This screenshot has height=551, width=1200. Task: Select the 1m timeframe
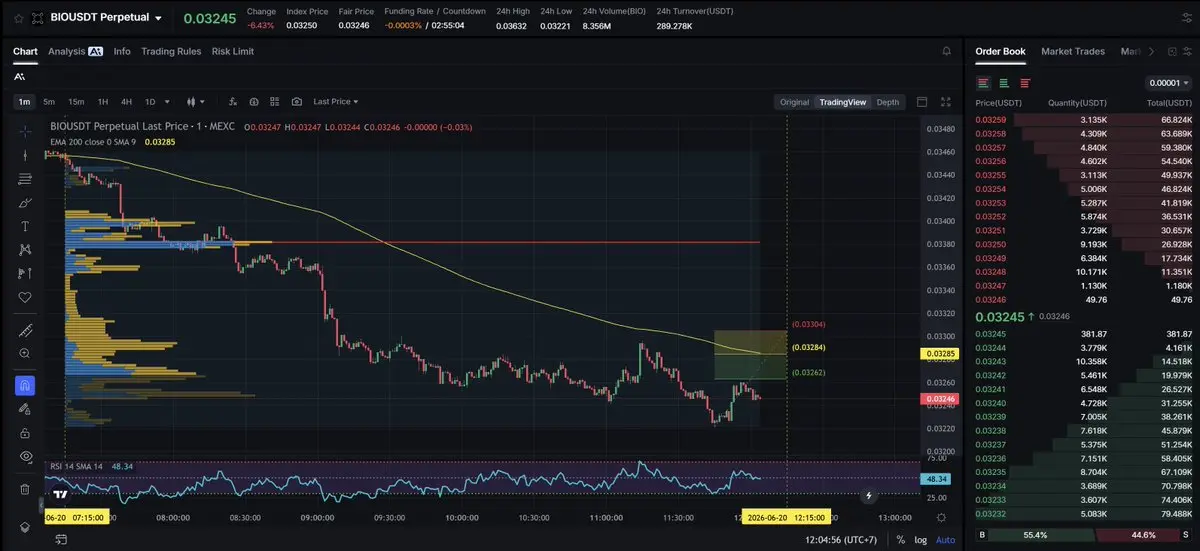point(24,102)
